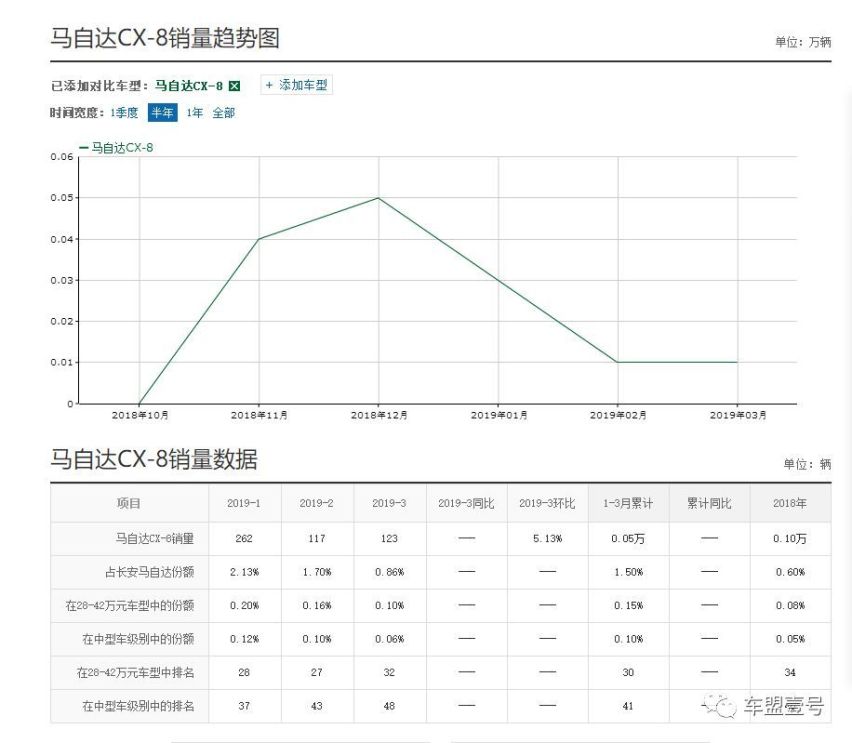Select the 1季度 time range
The width and height of the screenshot is (852, 743).
coord(124,113)
